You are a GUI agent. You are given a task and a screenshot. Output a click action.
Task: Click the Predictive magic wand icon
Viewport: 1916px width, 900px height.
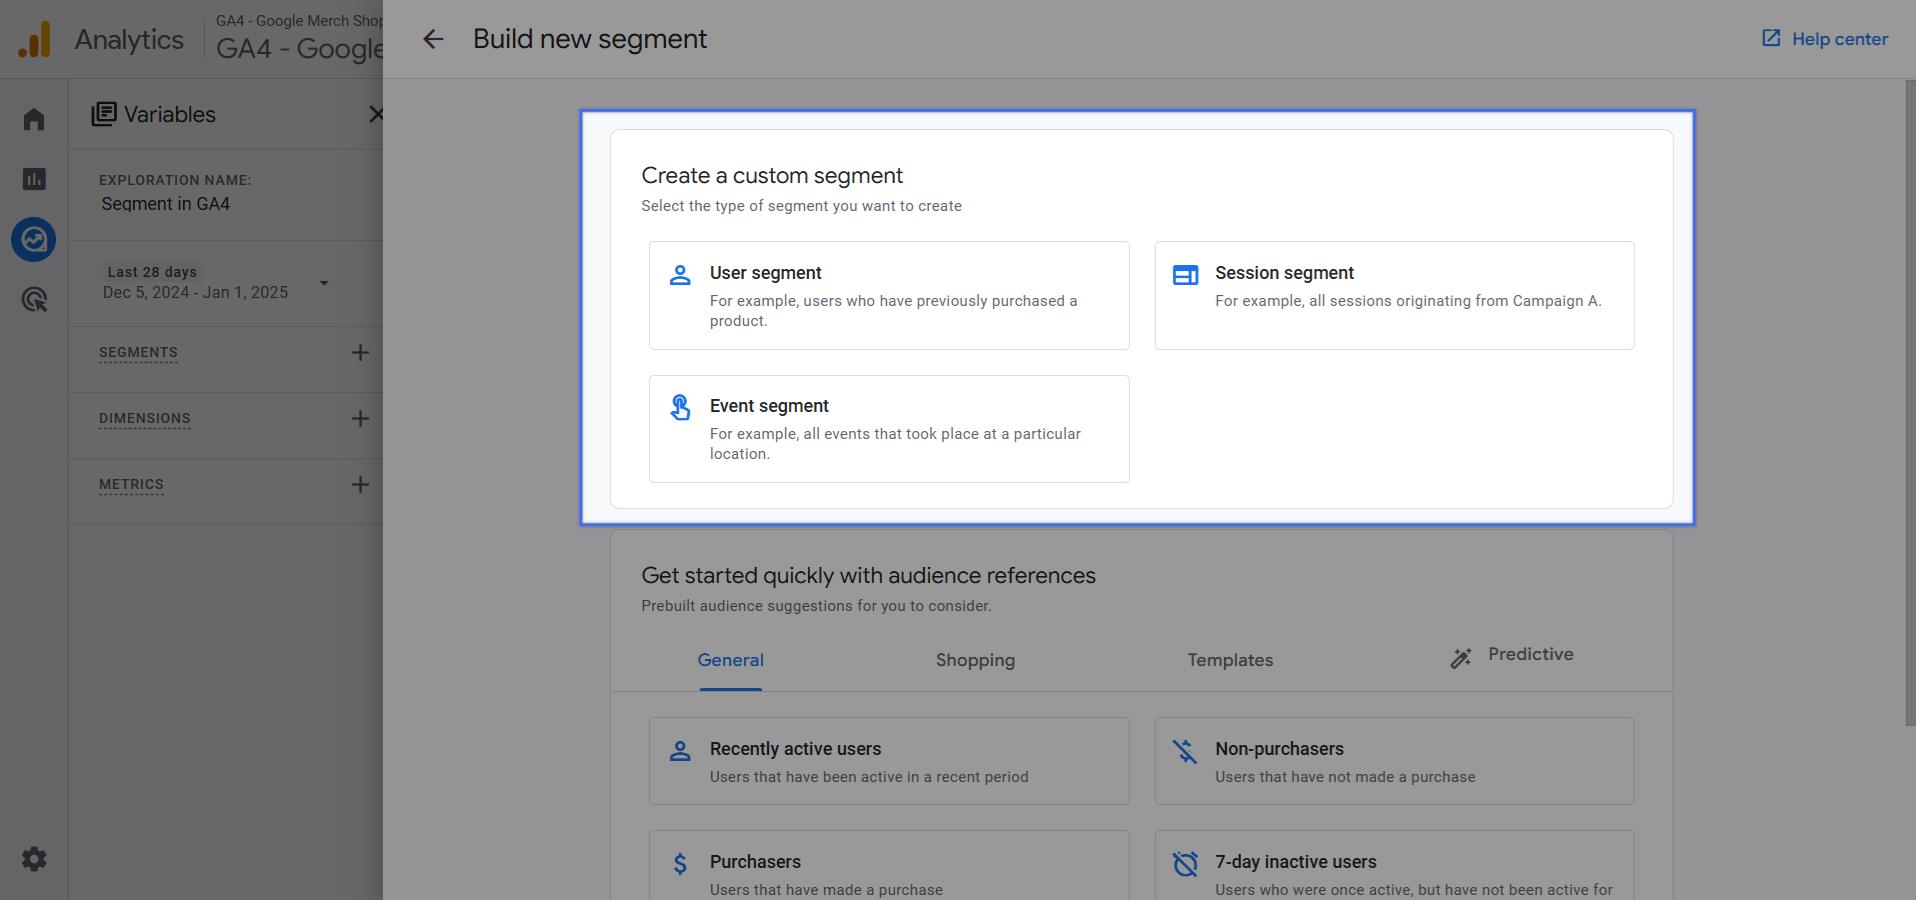(x=1461, y=657)
